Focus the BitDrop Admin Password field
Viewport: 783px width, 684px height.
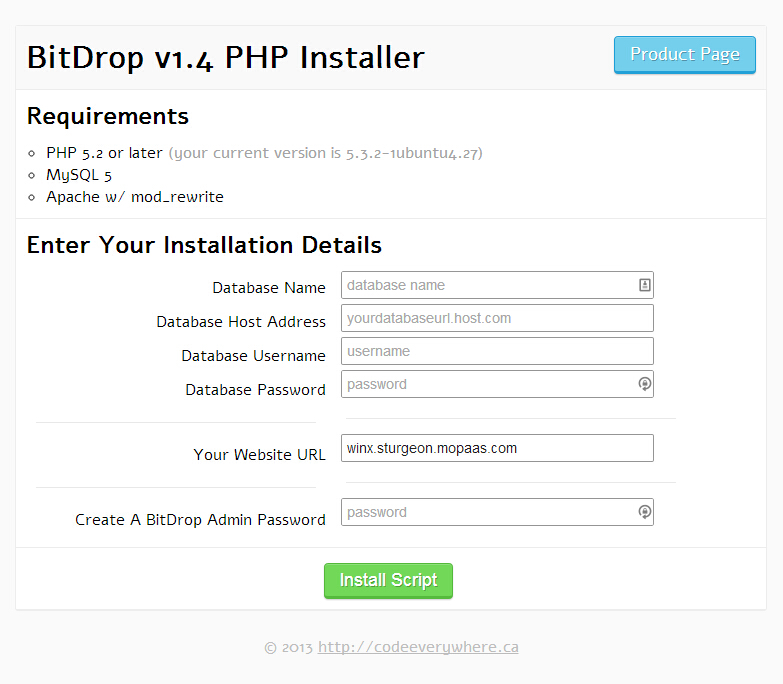497,512
